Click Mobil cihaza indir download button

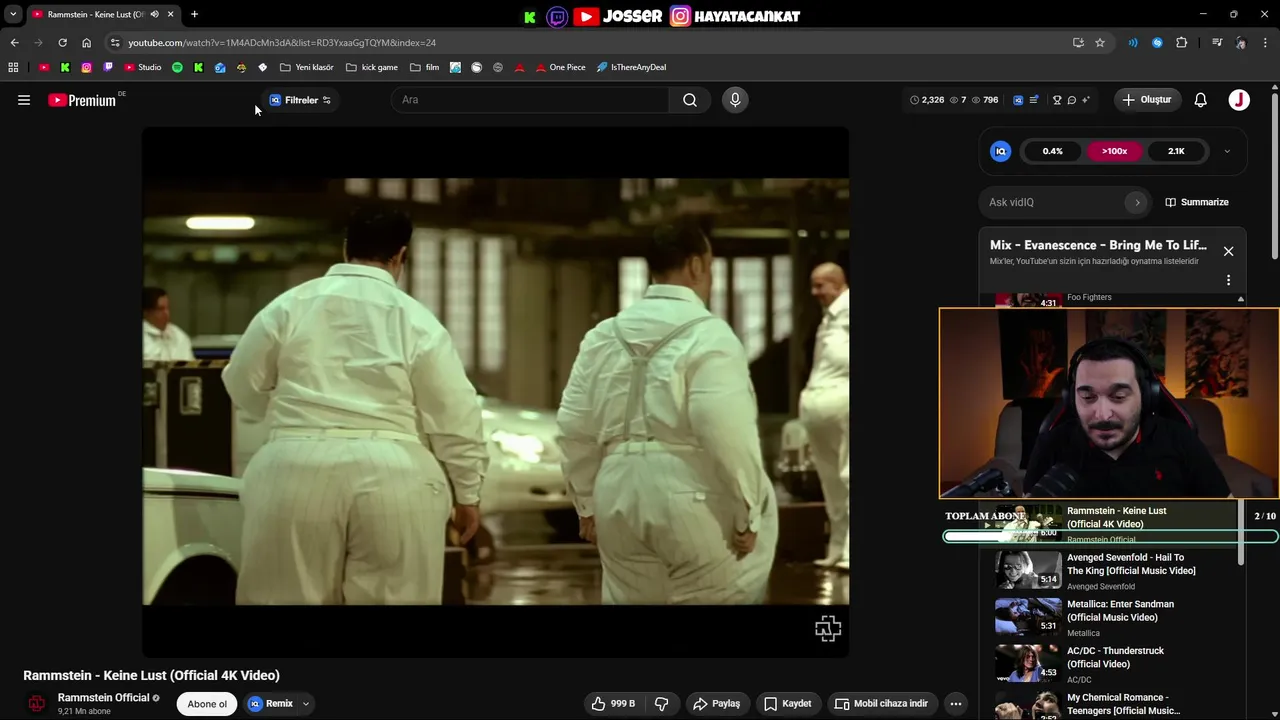(x=881, y=704)
